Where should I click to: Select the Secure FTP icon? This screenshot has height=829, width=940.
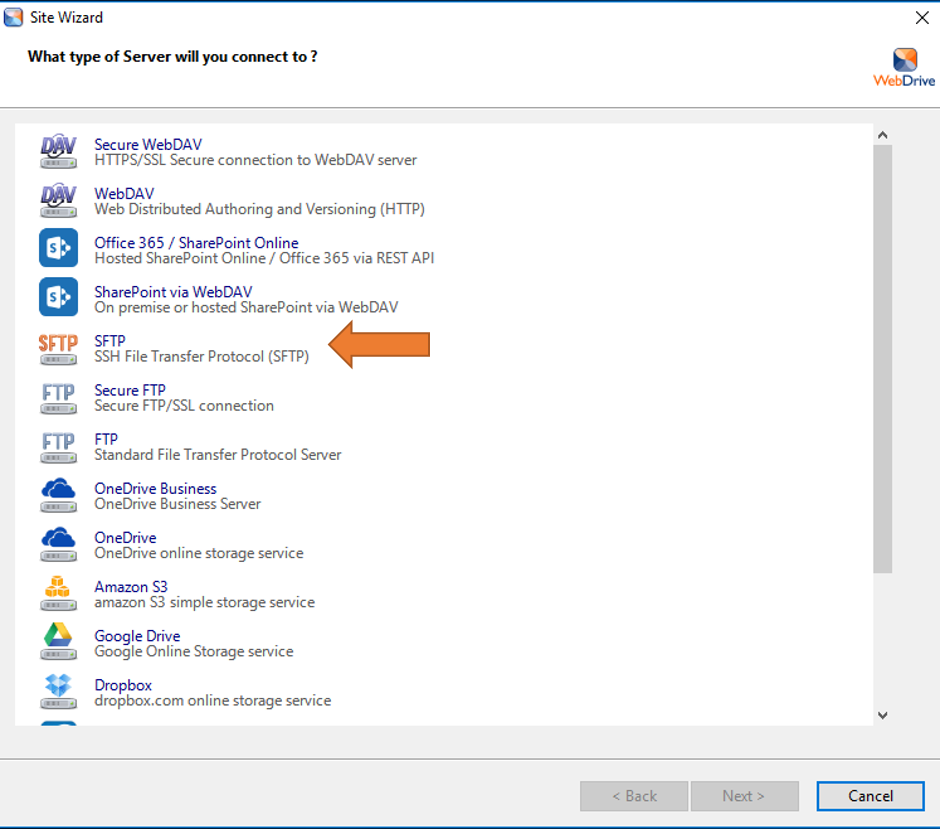(x=58, y=397)
